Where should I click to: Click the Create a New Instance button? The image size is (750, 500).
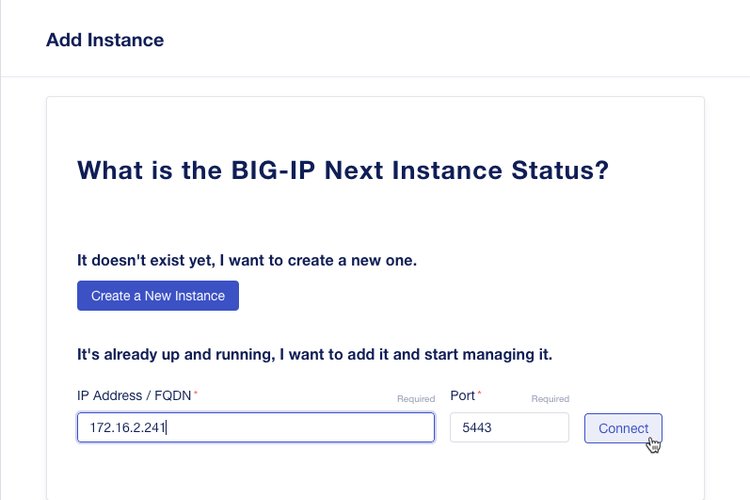pos(158,296)
